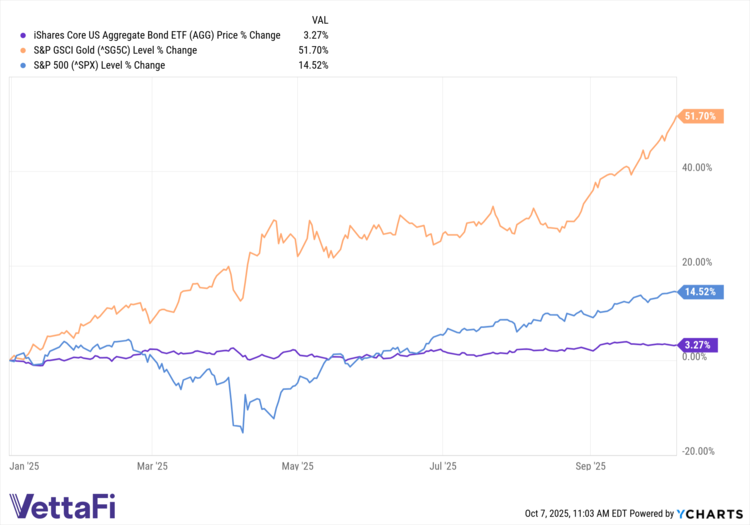
Task: Click the 40.00% y-axis label
Action: pos(697,167)
